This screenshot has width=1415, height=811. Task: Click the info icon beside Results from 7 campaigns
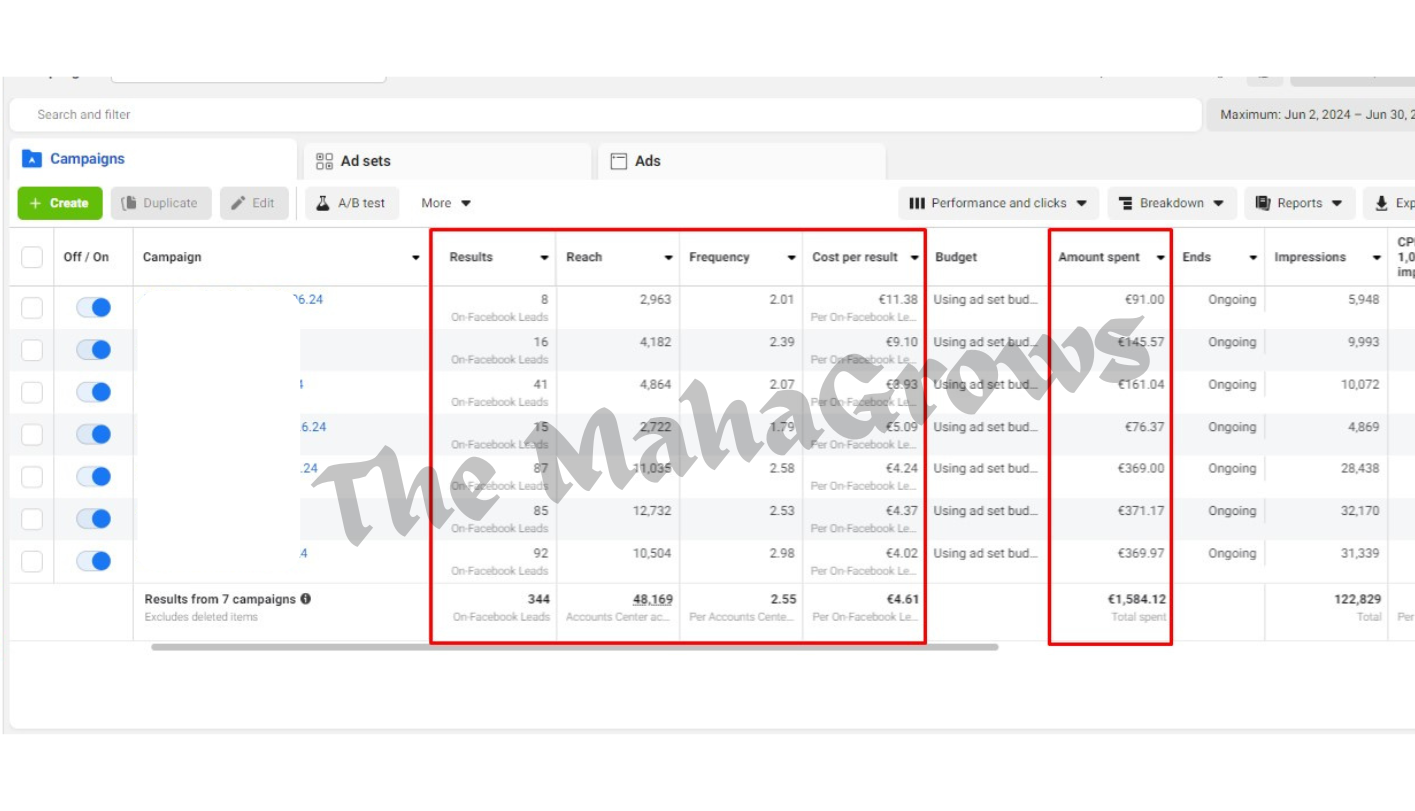click(306, 599)
